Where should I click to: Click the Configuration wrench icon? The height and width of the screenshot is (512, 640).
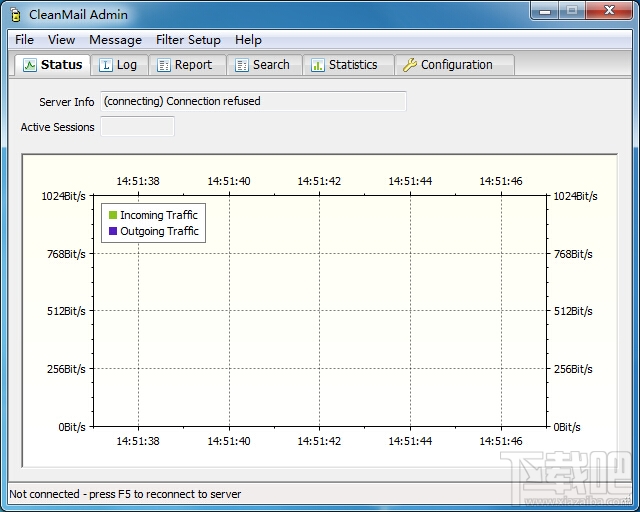point(409,65)
